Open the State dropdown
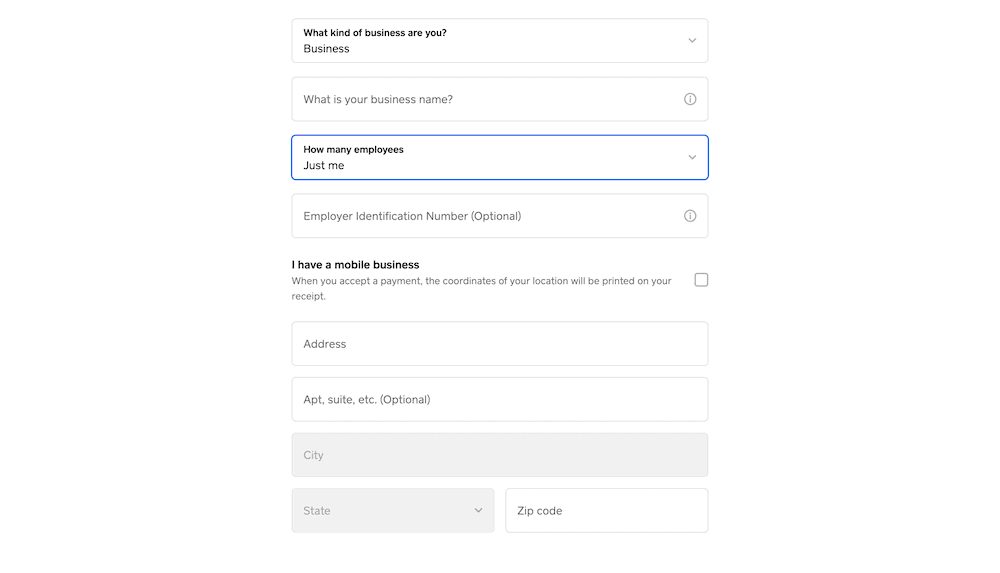Image resolution: width=1000 pixels, height=573 pixels. (393, 510)
